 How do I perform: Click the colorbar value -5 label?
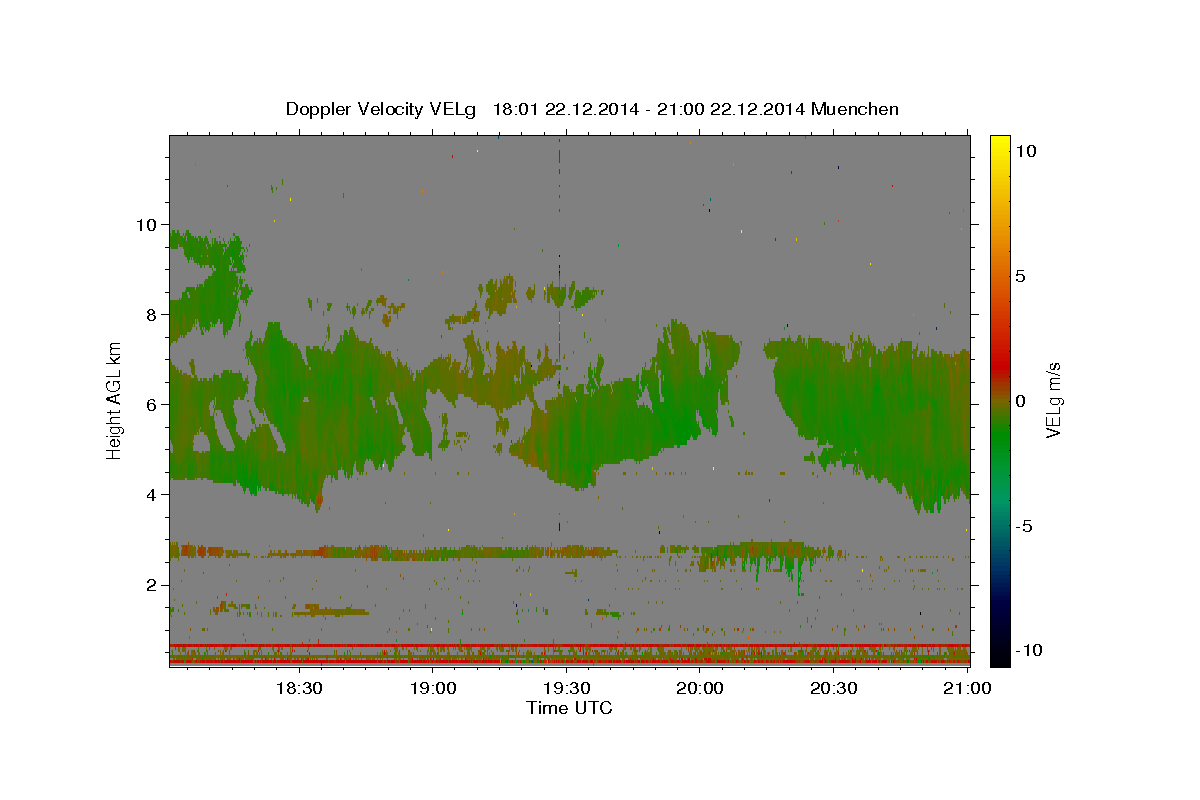(1023, 526)
